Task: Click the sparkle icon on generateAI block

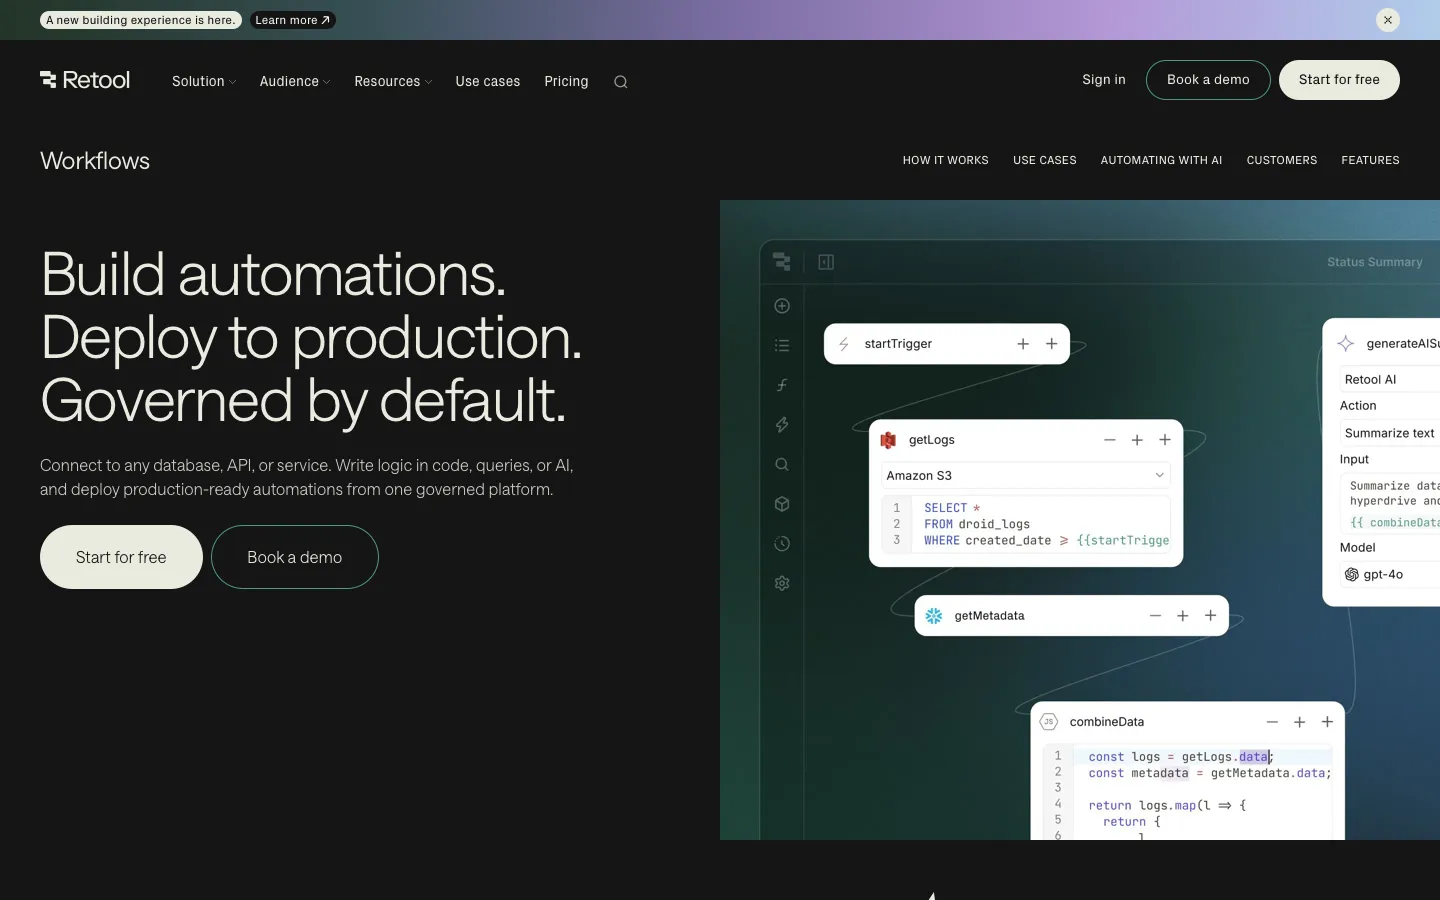Action: click(x=1346, y=344)
